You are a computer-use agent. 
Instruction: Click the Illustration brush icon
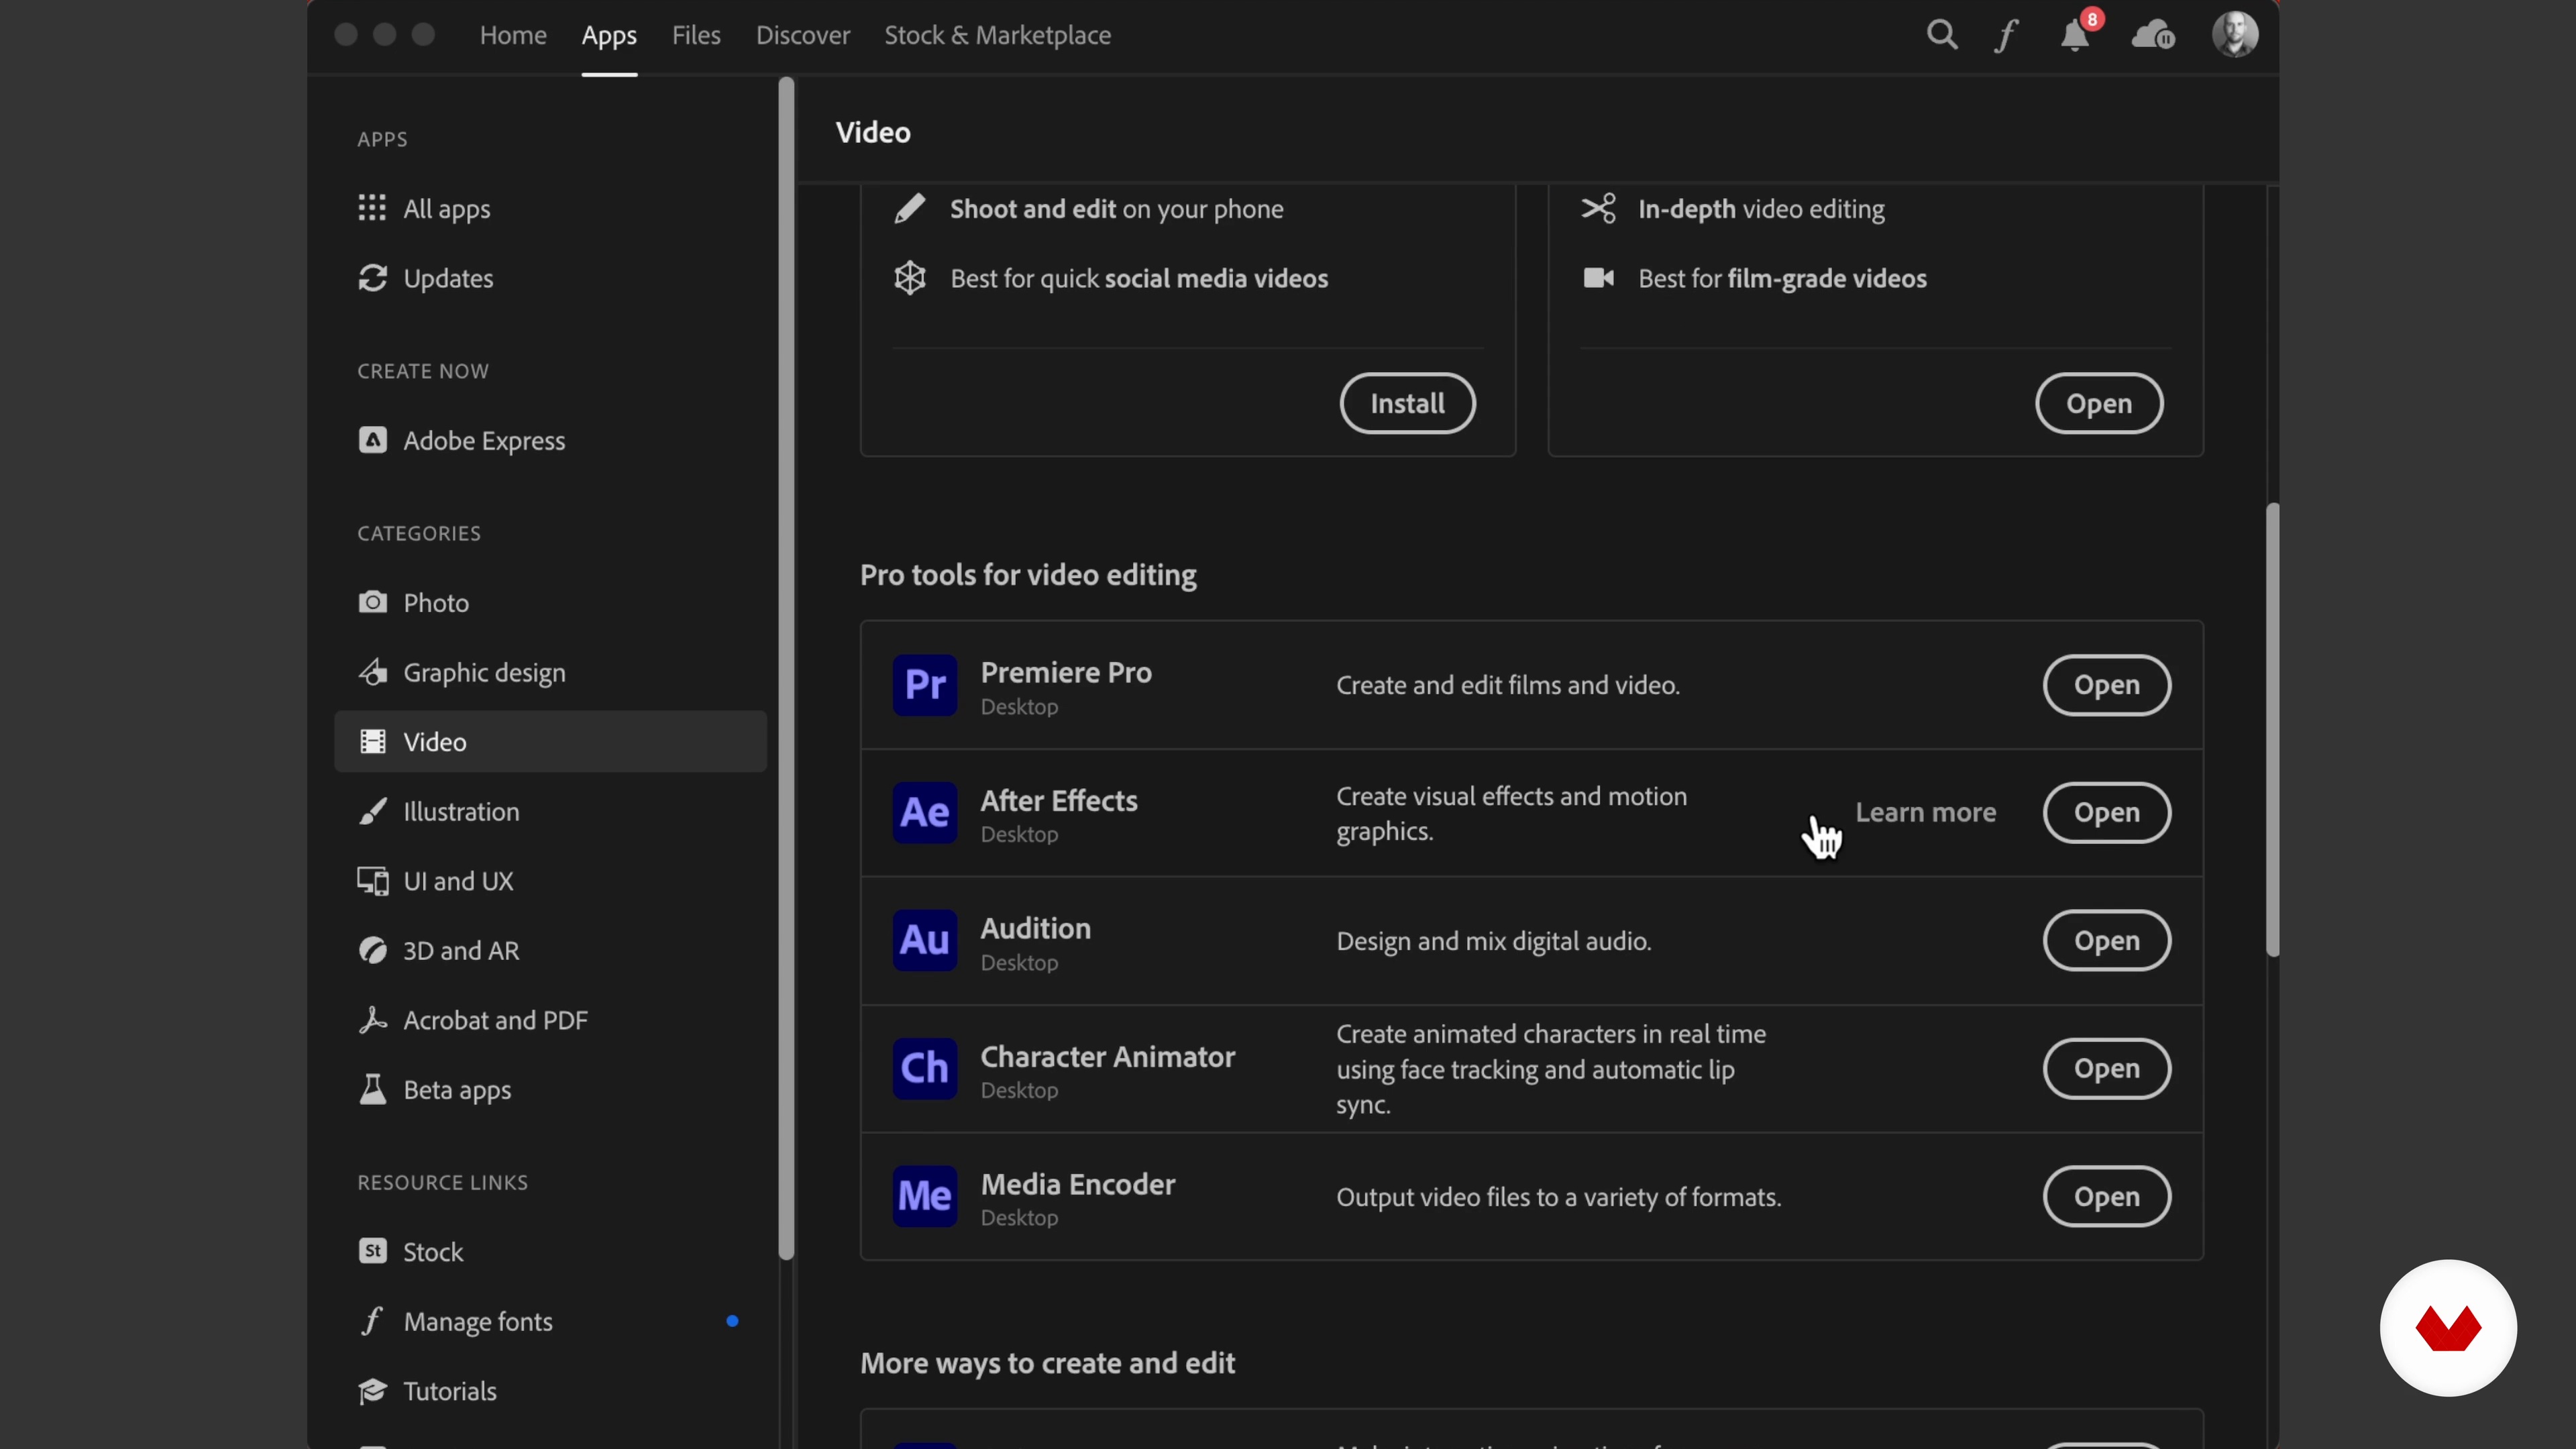point(372,811)
